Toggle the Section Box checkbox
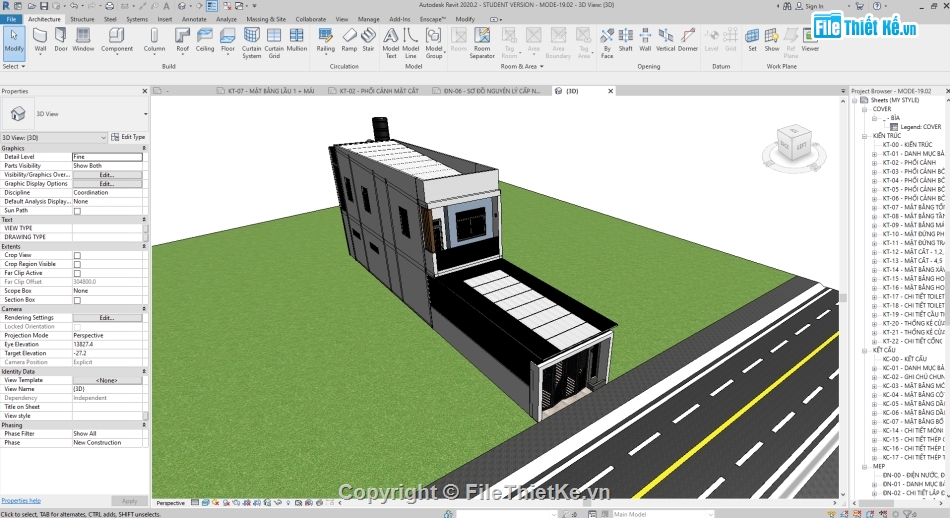The image size is (950, 518). (77, 301)
